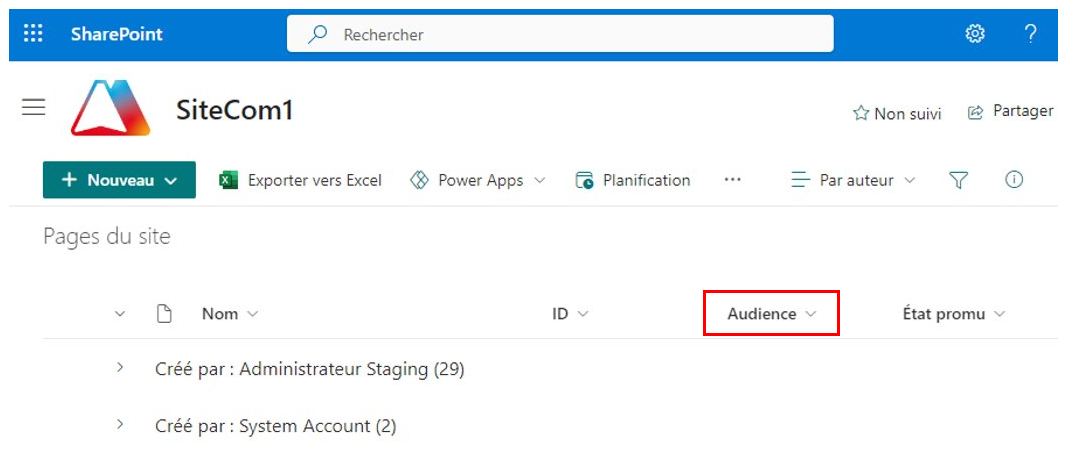Click the file type column icon
The height and width of the screenshot is (460, 1065).
pyautogui.click(x=164, y=313)
